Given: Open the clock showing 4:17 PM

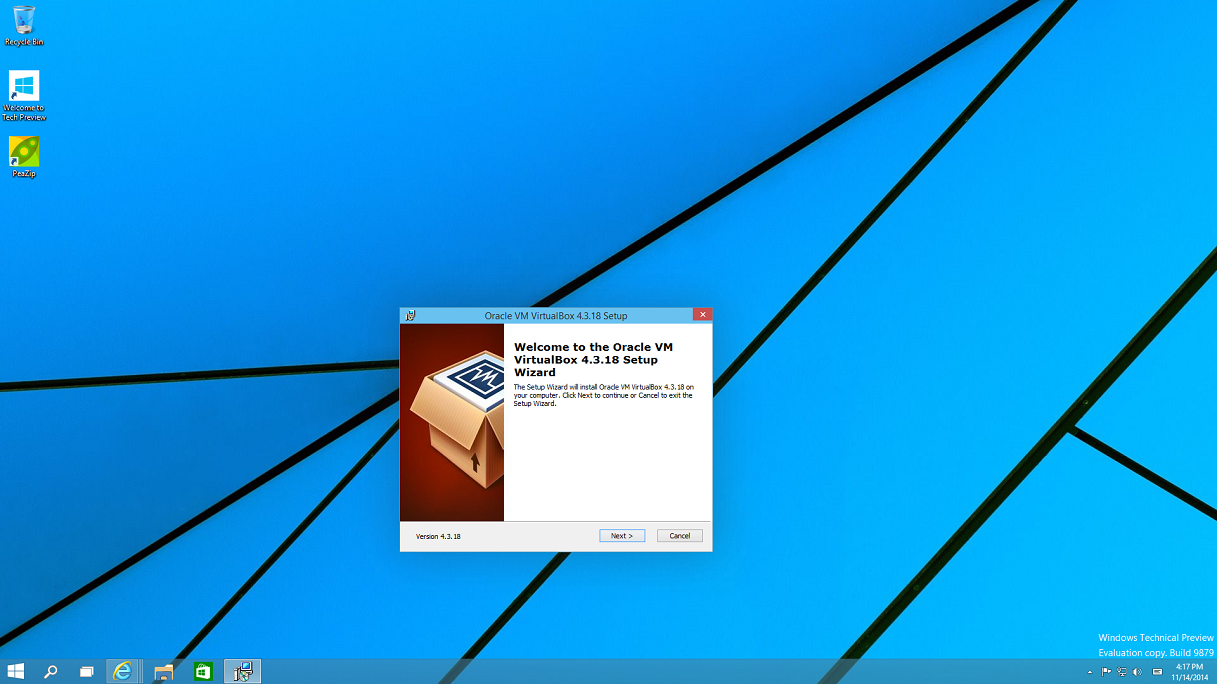Looking at the screenshot, I should [x=1190, y=672].
